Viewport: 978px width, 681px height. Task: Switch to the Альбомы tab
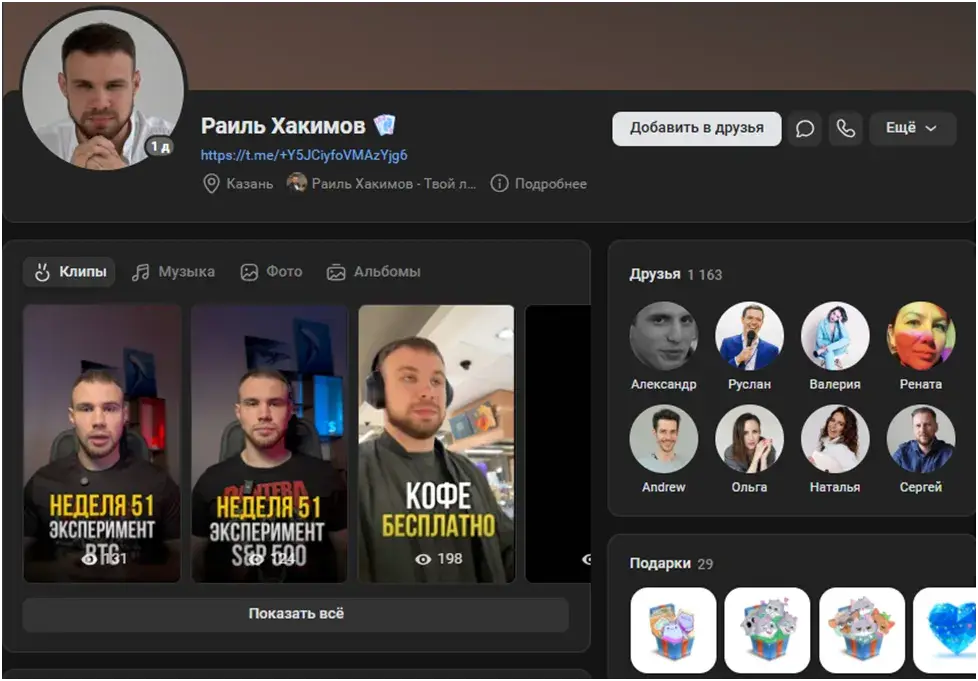(374, 272)
